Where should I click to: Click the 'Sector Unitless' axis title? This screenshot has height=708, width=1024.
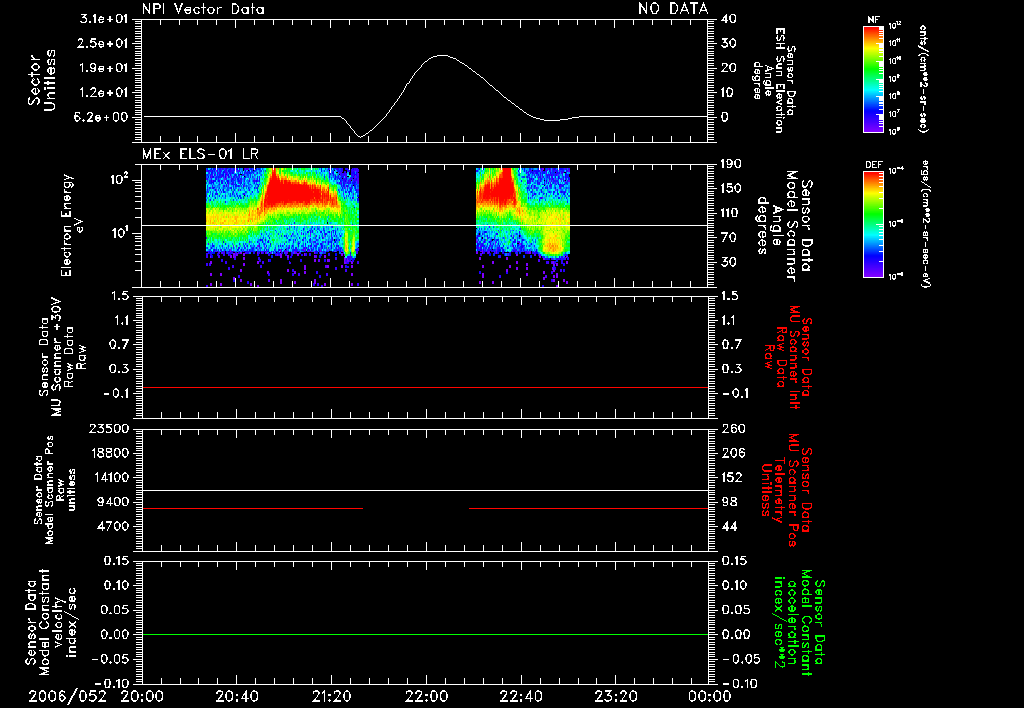pos(42,80)
